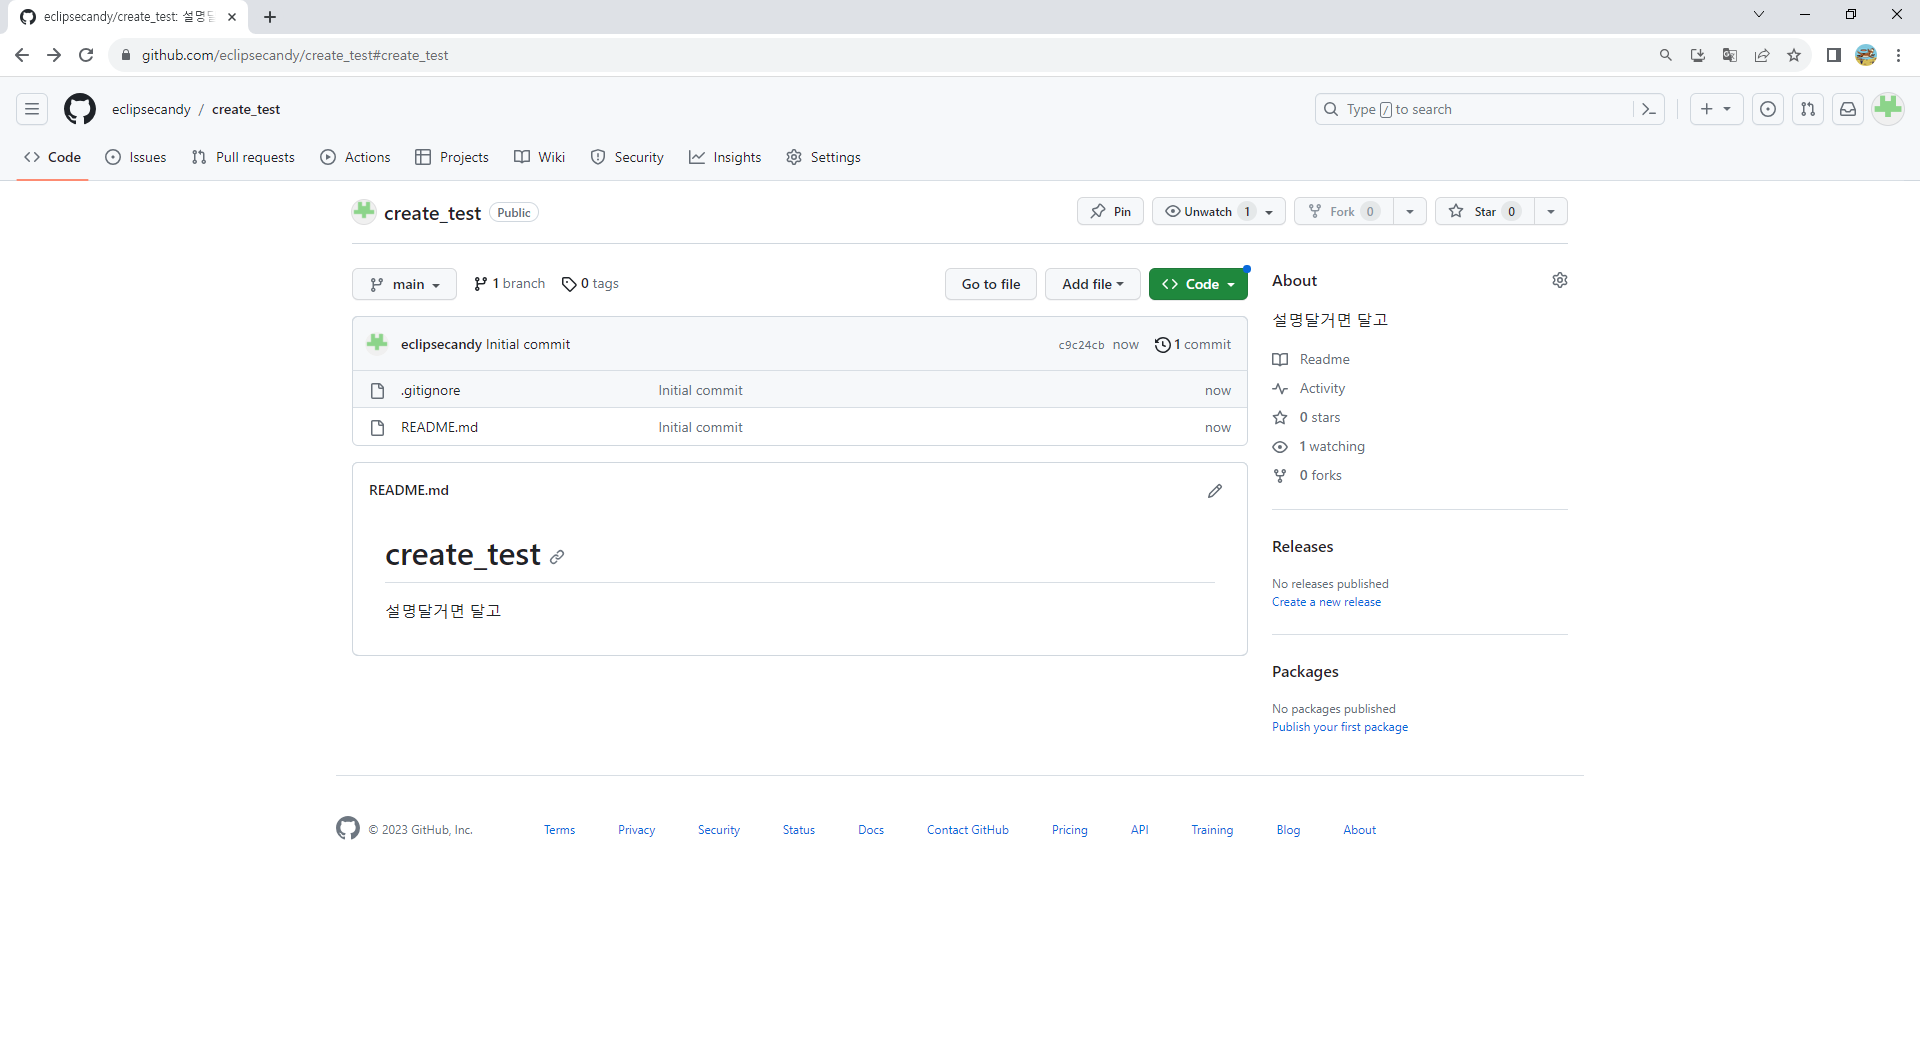Screen dimensions: 1920x1040
Task: Click the Type / to search field
Action: coord(1475,109)
